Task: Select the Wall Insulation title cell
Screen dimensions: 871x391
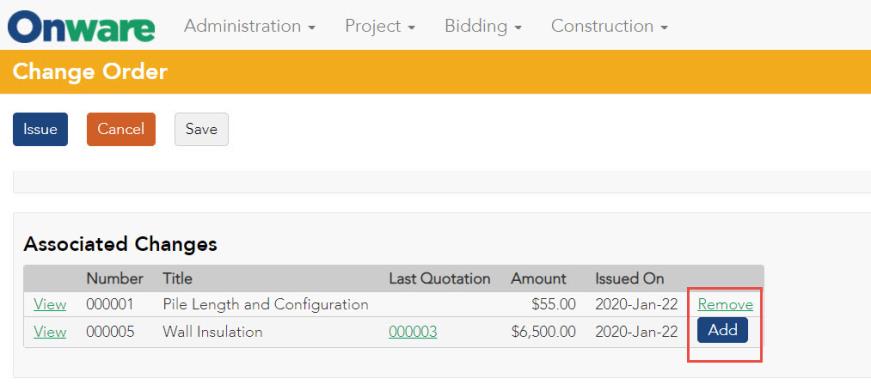Action: tap(213, 332)
